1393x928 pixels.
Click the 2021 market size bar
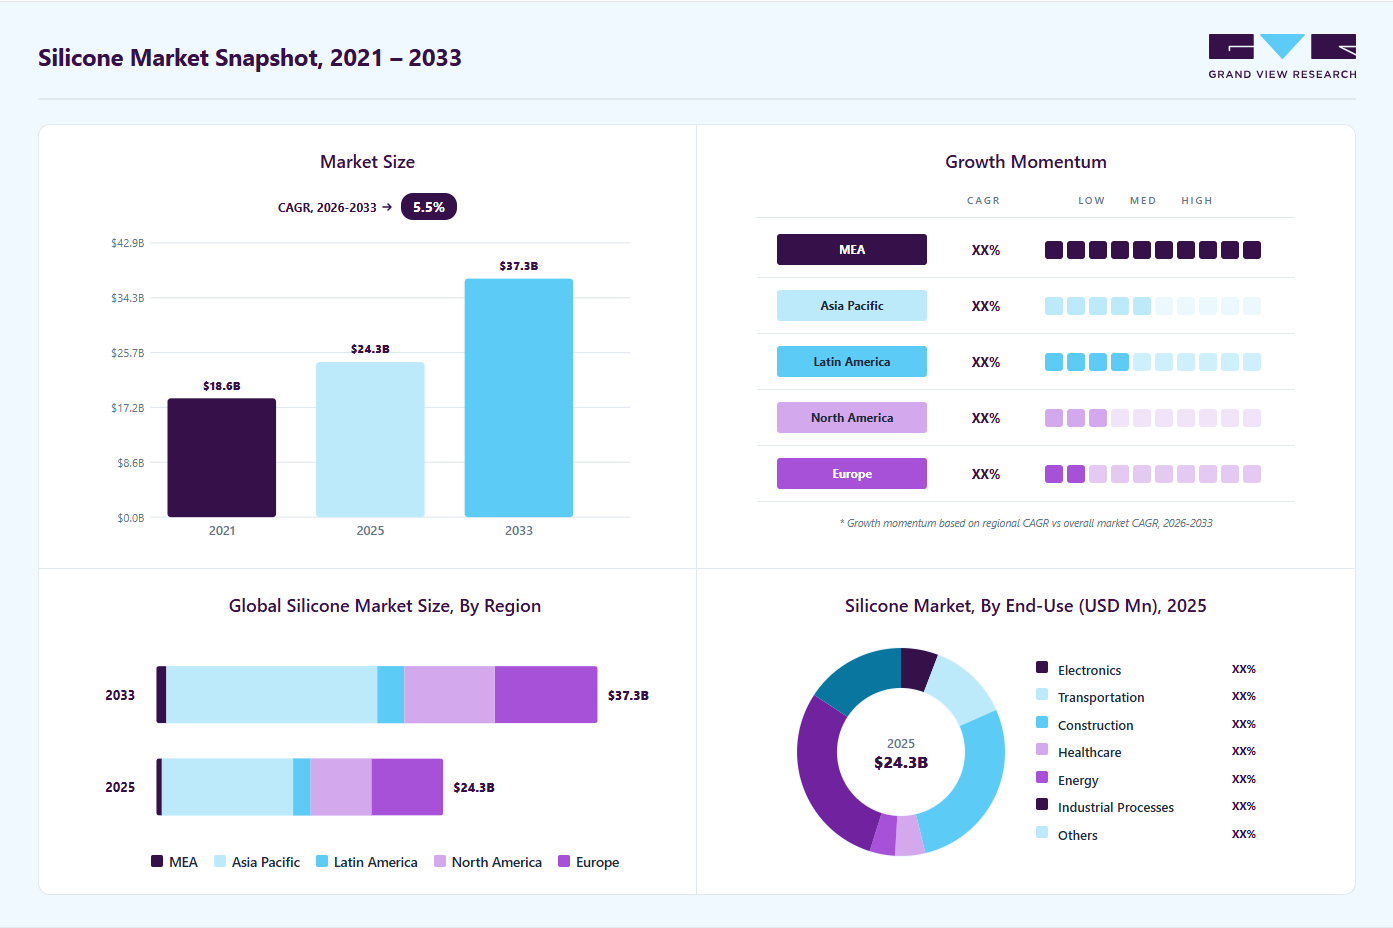(221, 458)
